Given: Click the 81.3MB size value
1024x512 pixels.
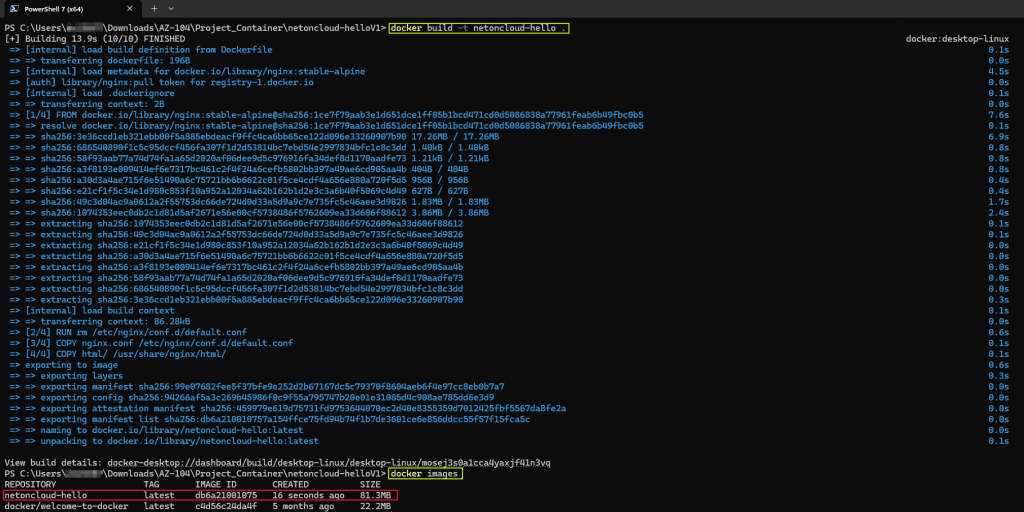Looking at the screenshot, I should point(376,495).
